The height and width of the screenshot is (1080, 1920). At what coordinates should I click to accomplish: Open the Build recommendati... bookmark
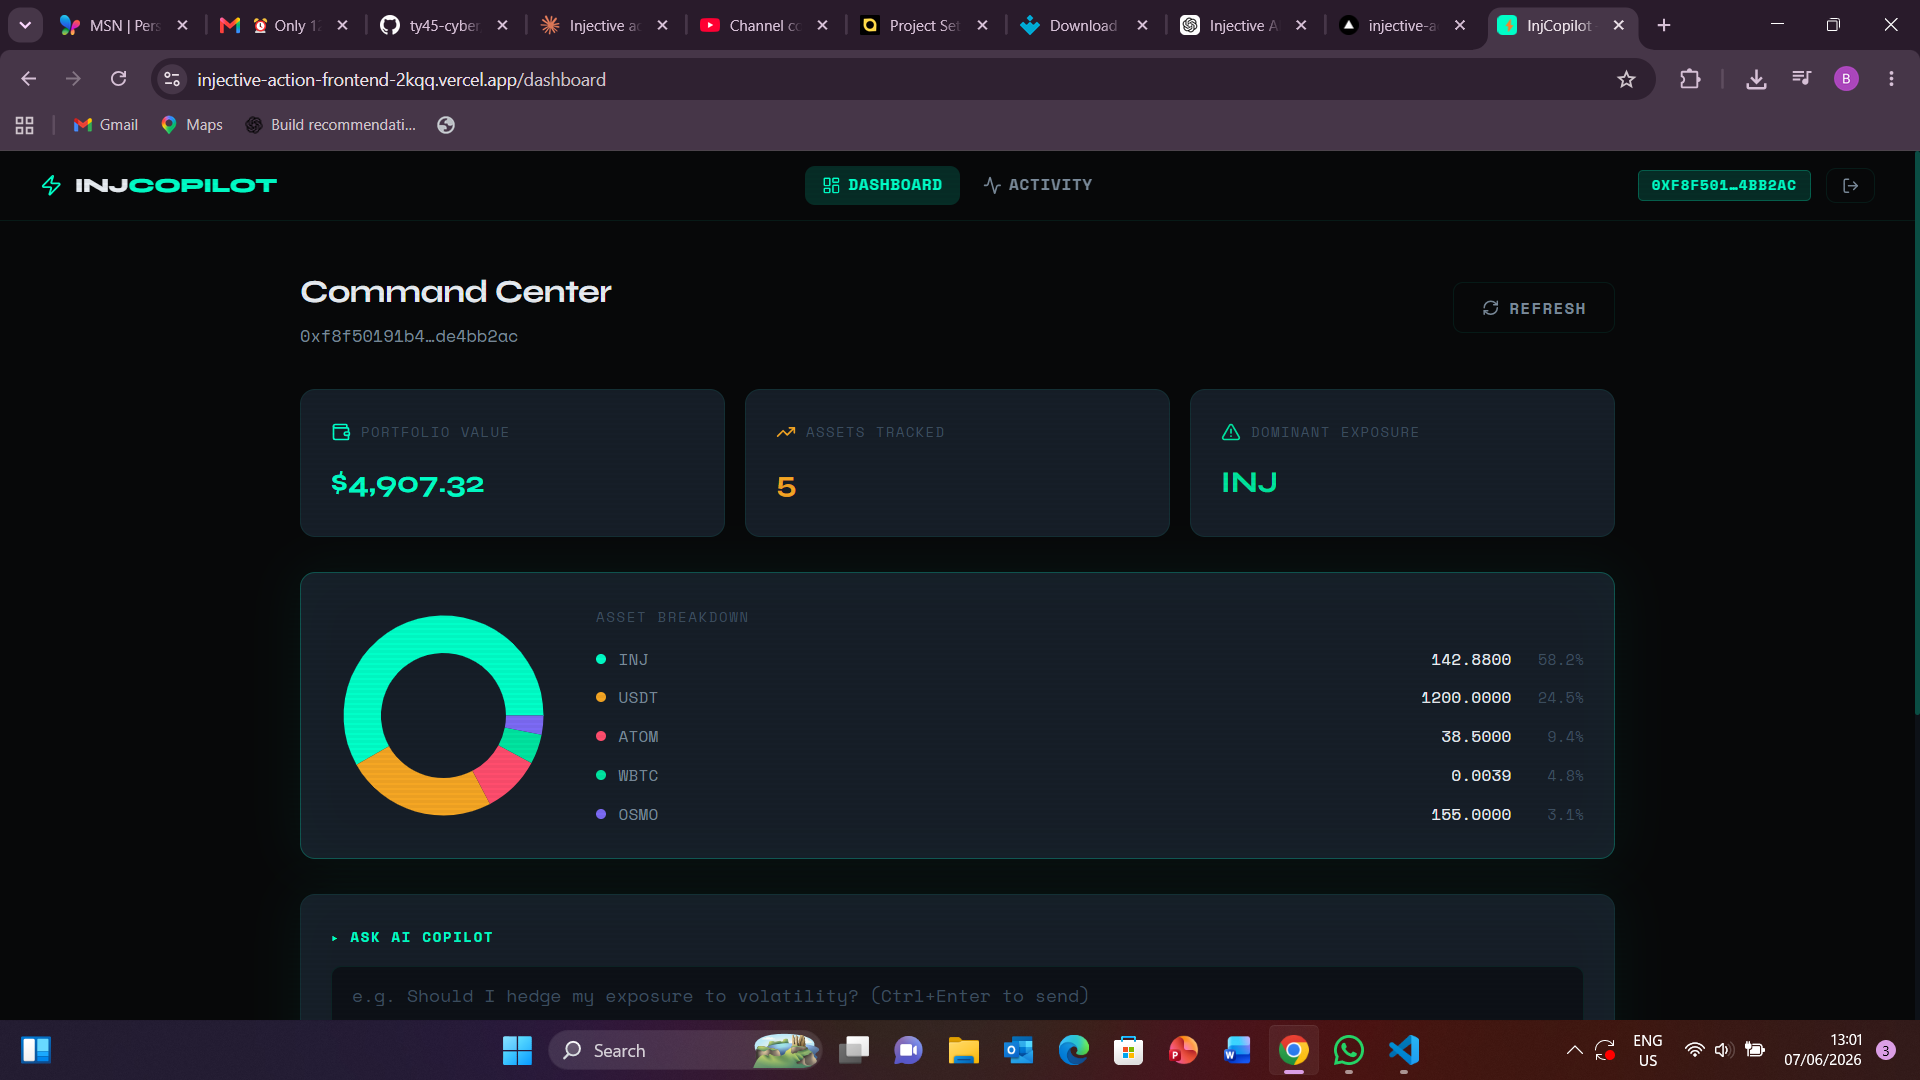tap(331, 125)
